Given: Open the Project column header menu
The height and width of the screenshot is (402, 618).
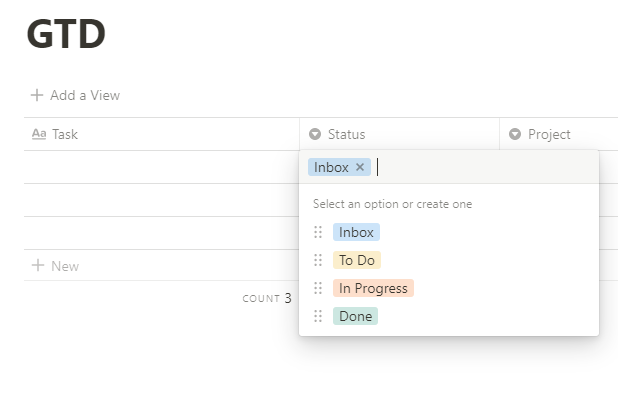Looking at the screenshot, I should (549, 134).
